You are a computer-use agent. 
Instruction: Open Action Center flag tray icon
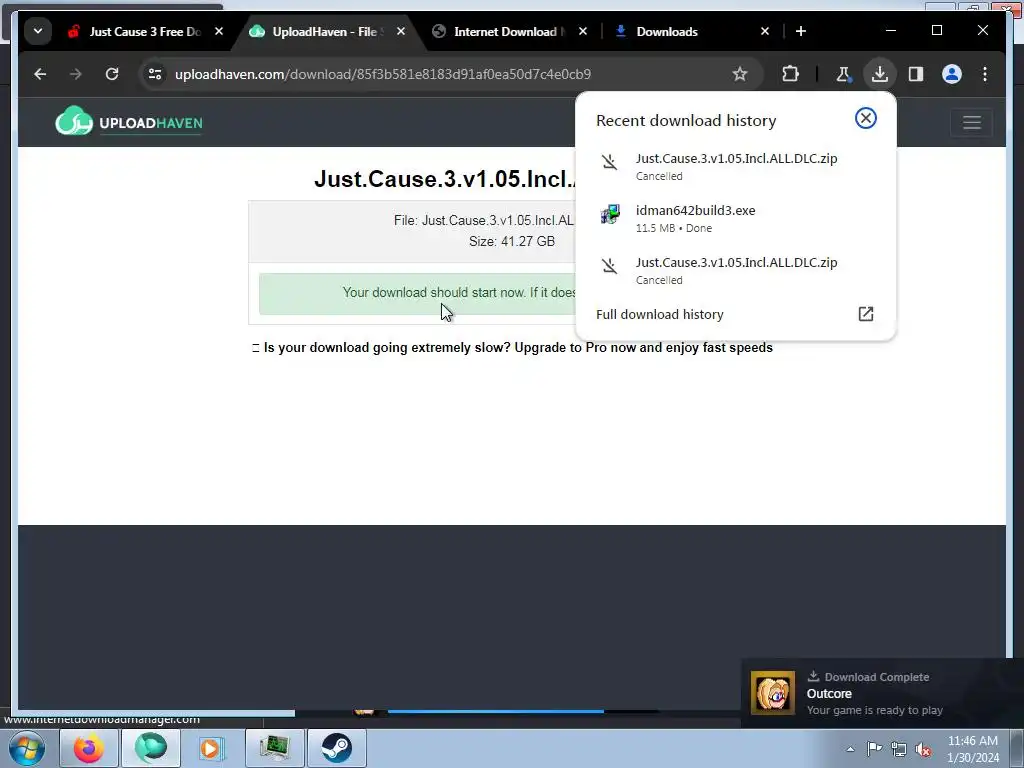coord(874,749)
